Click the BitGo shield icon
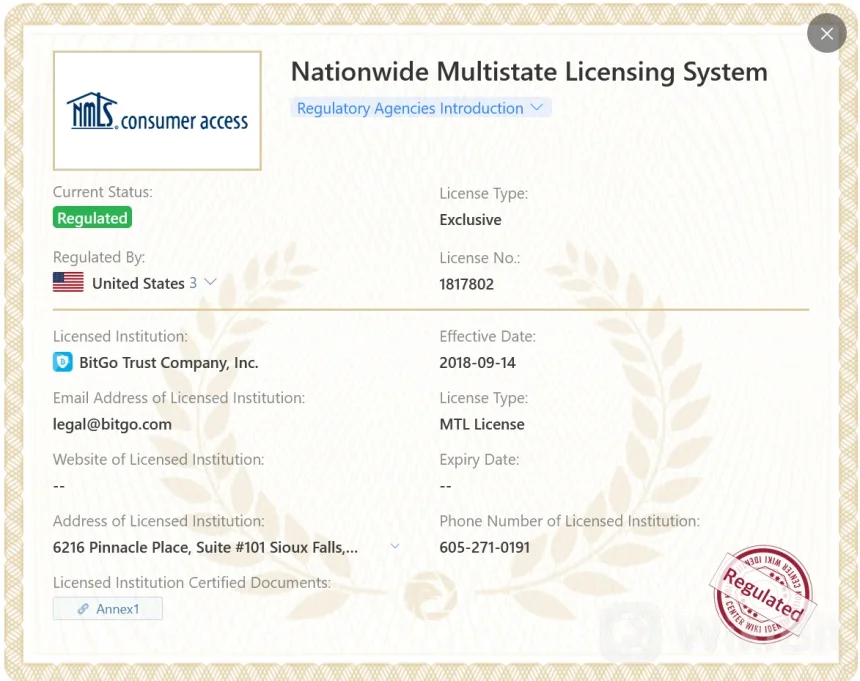This screenshot has width=860, height=681. pos(63,363)
